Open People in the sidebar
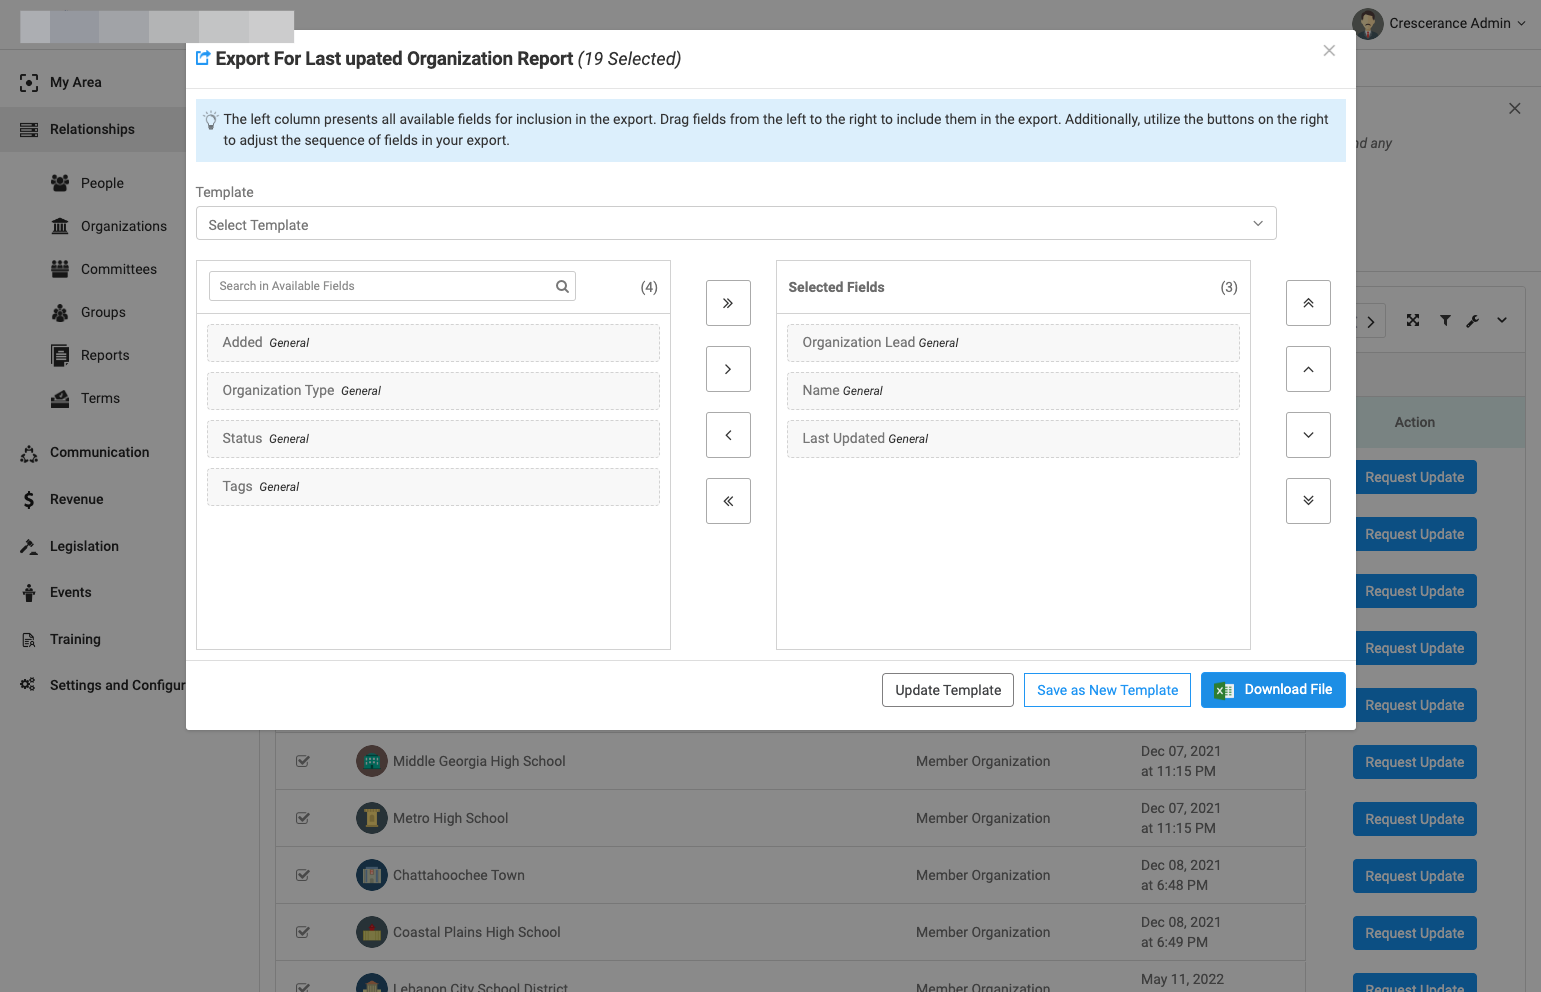Viewport: 1541px width, 992px height. (x=102, y=183)
